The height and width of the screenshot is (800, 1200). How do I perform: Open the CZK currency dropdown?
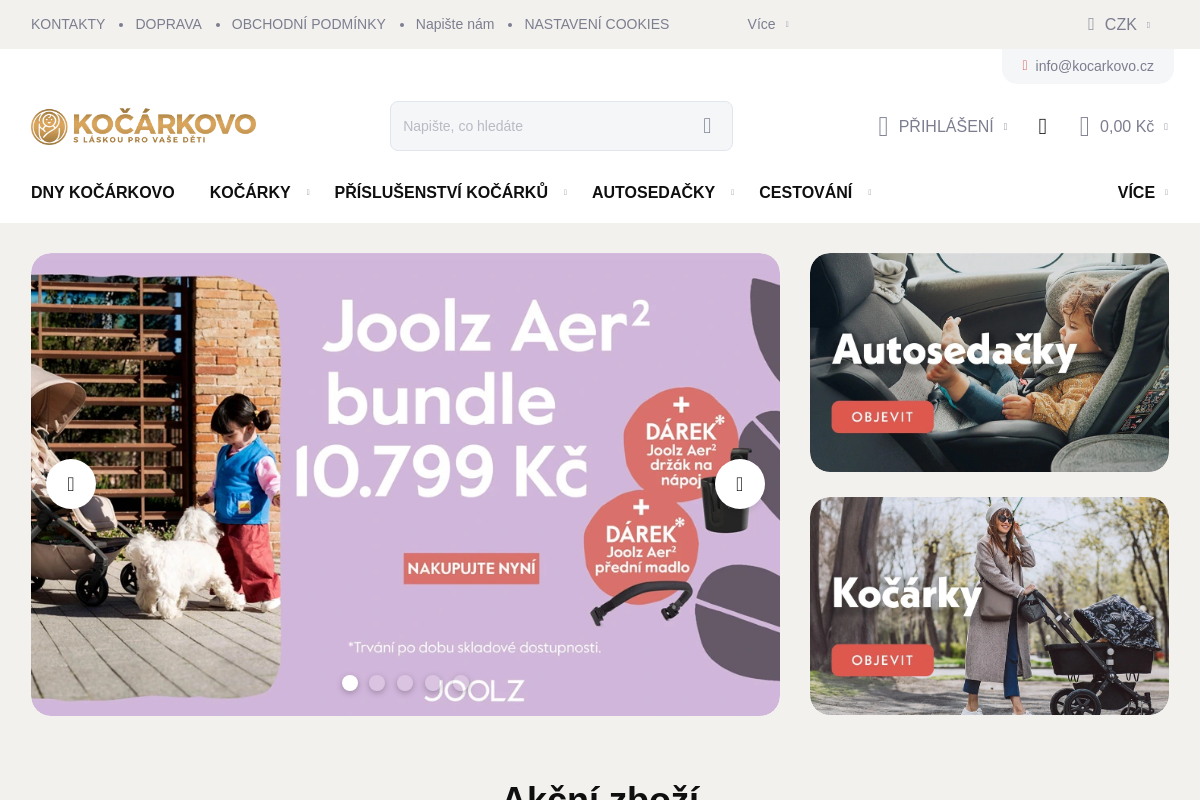tap(1119, 24)
